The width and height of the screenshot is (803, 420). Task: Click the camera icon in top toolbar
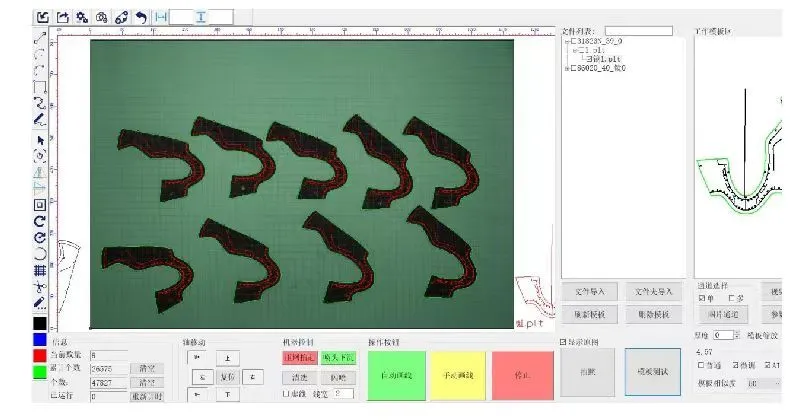point(101,17)
